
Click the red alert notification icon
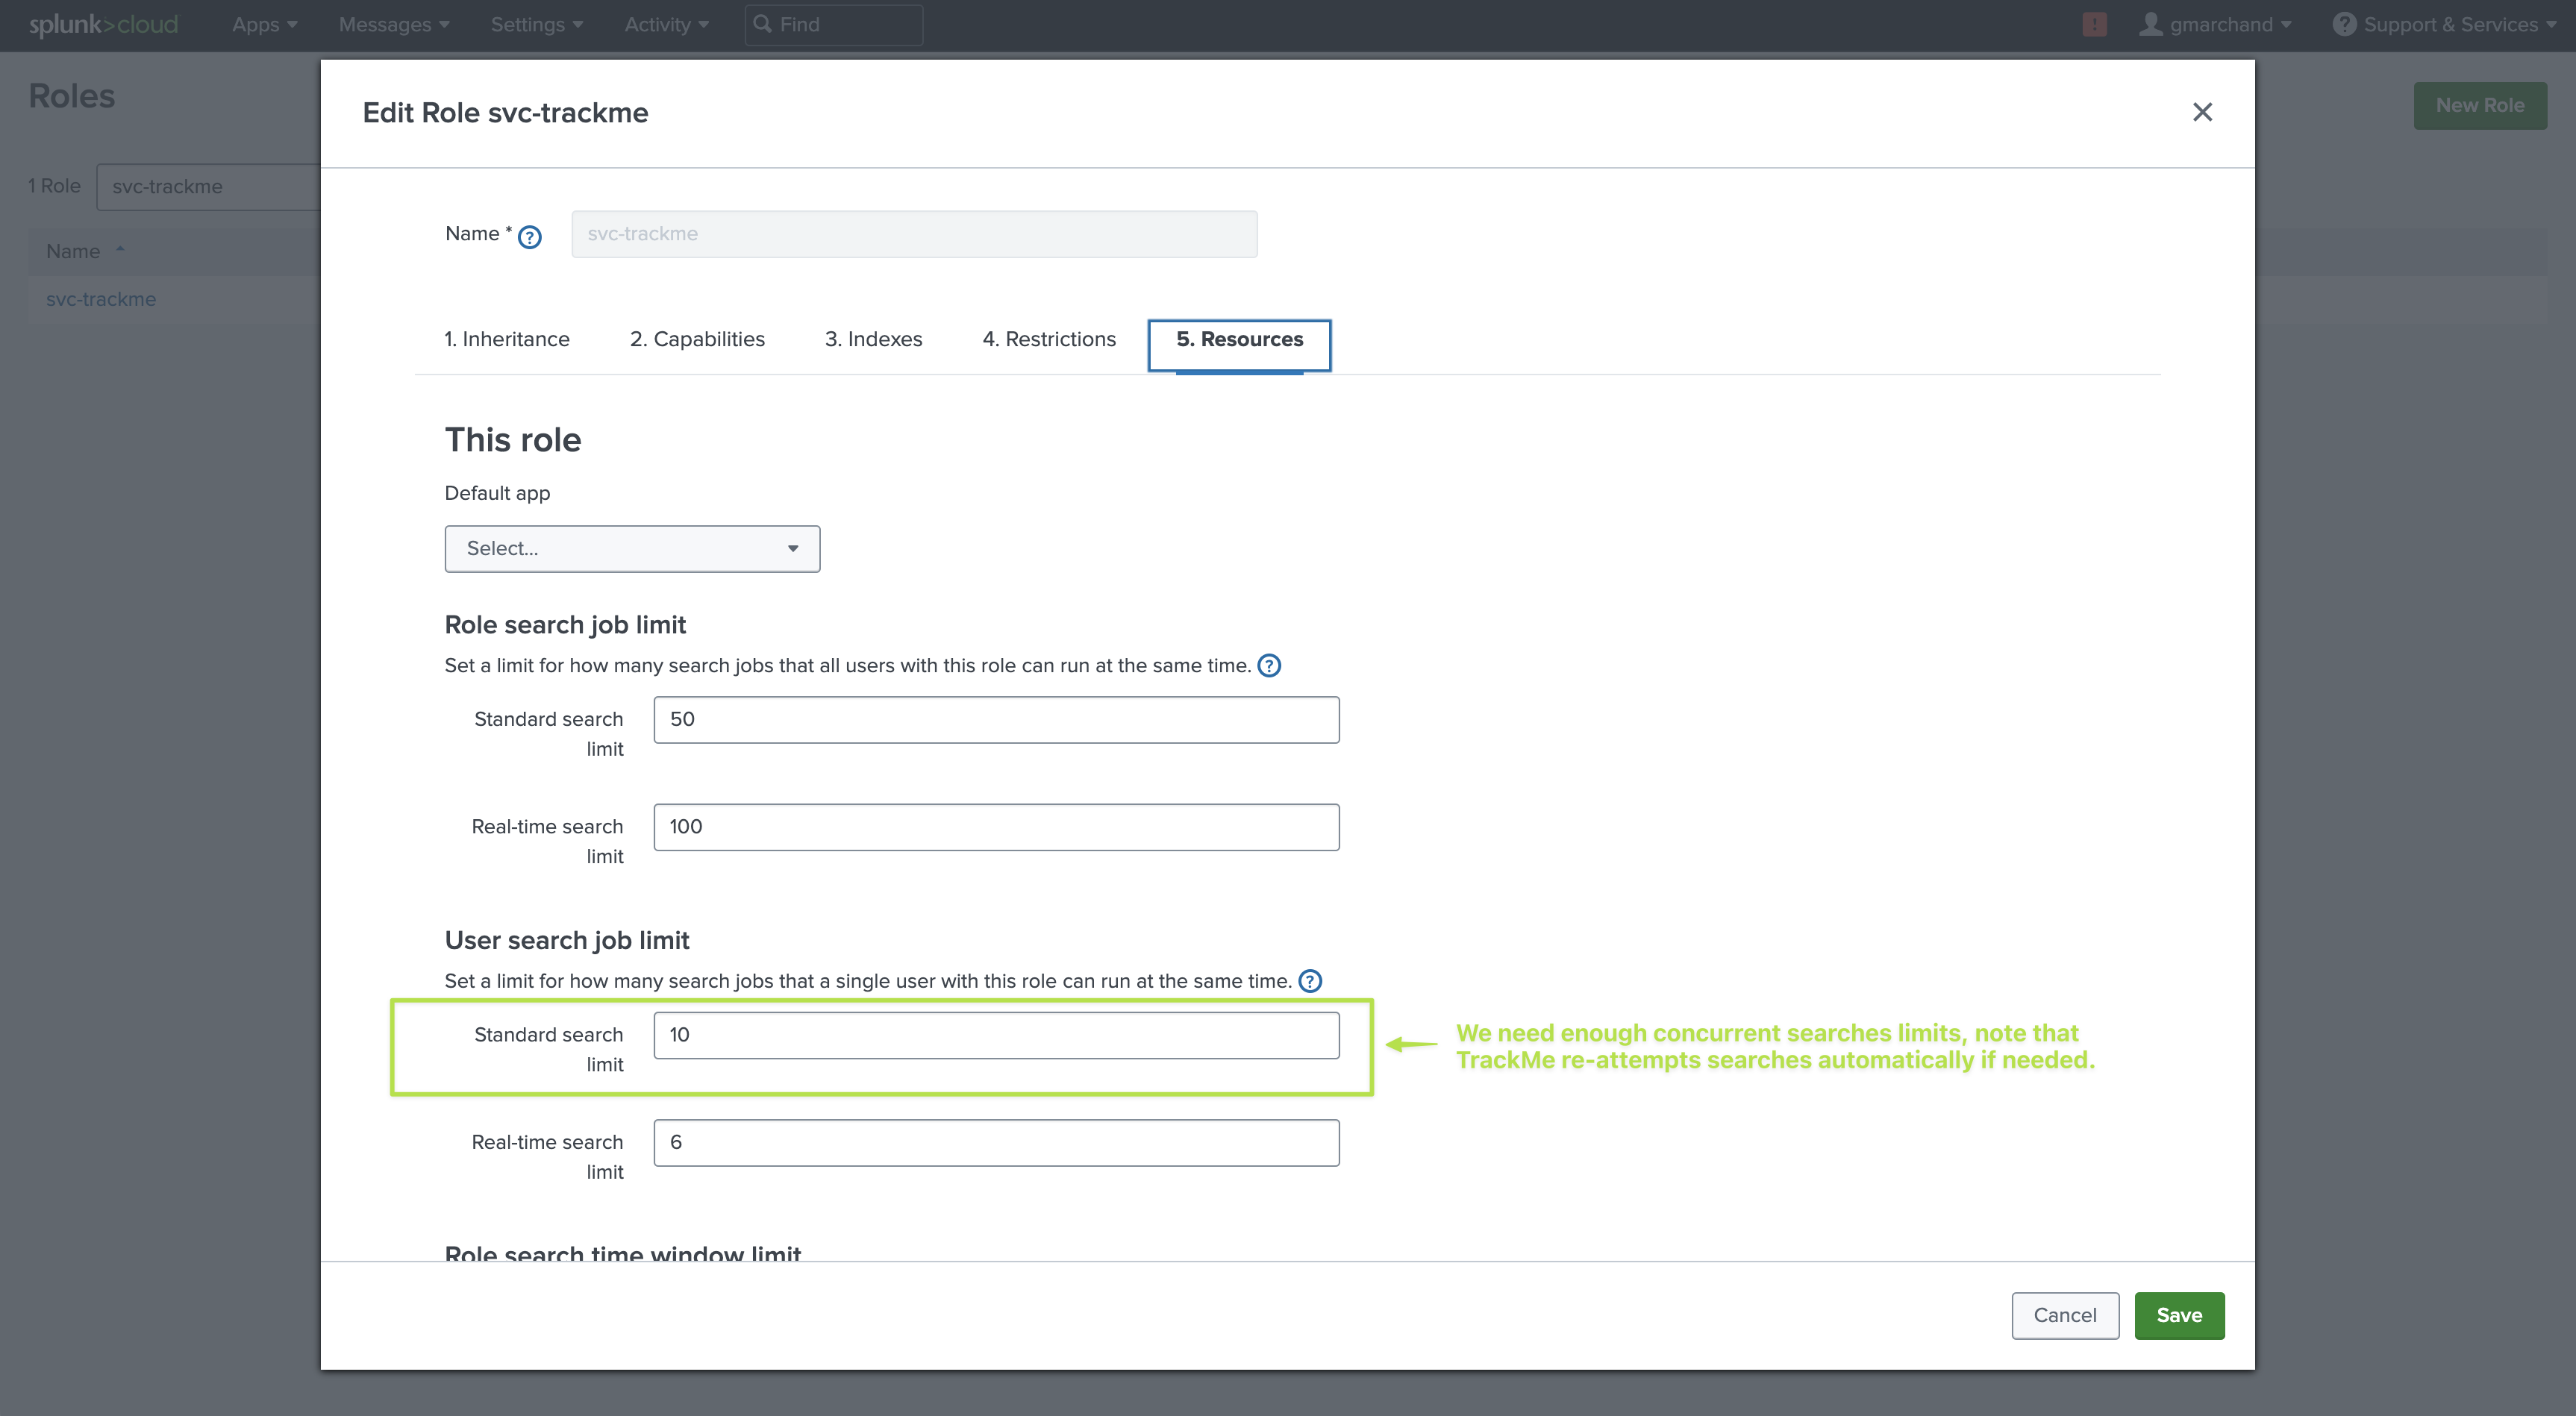coord(2094,24)
